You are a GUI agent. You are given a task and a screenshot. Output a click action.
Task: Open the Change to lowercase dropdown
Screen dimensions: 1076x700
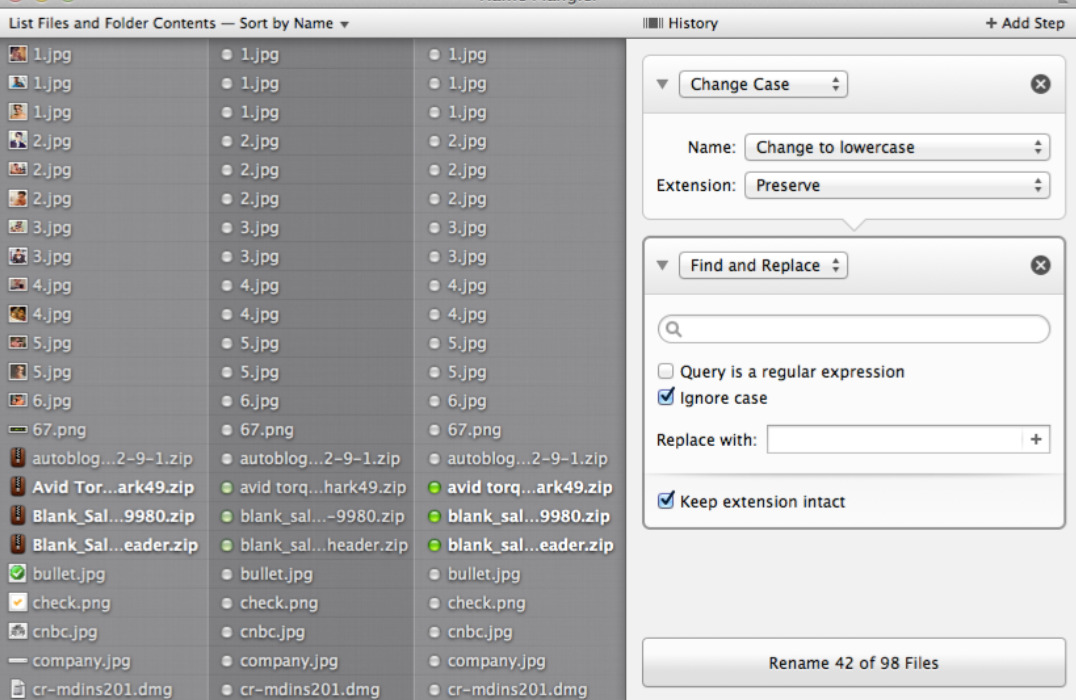click(897, 148)
